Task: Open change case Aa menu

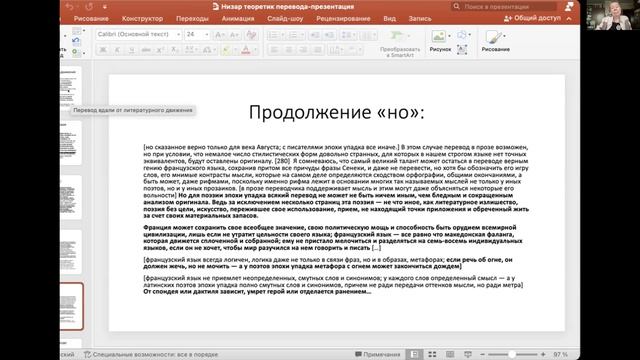Action: (x=208, y=50)
